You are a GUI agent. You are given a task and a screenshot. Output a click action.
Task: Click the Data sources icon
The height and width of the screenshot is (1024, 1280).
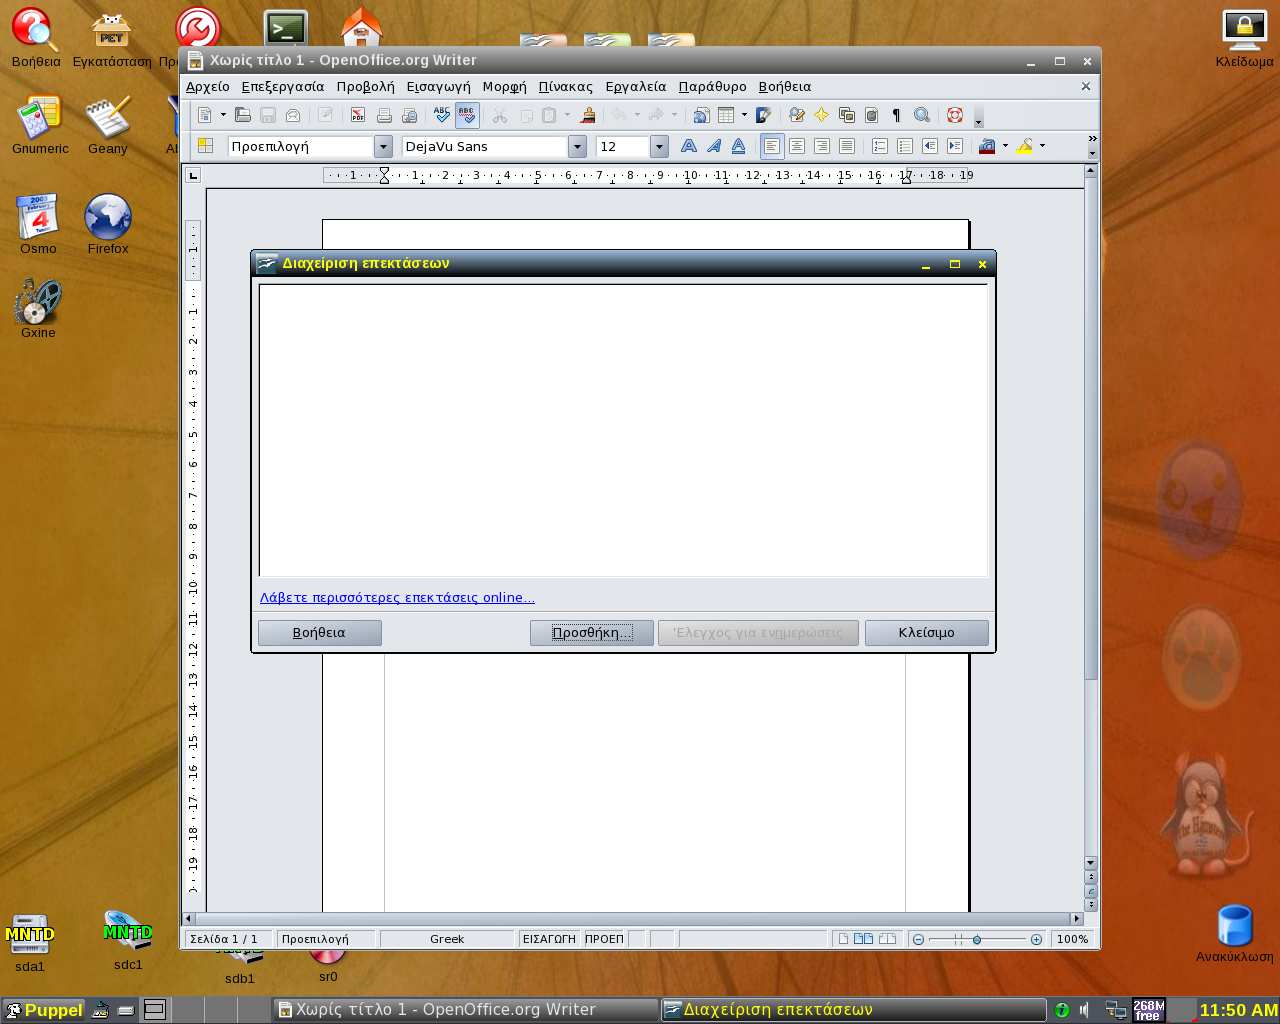[871, 115]
